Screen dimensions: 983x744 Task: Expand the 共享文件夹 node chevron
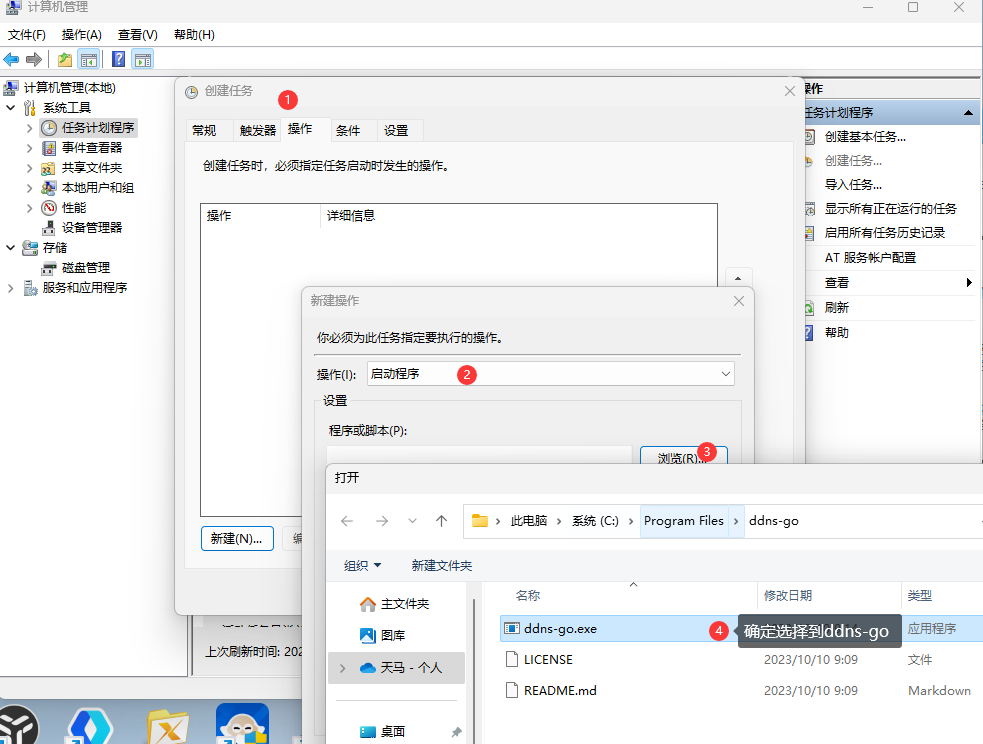29,168
